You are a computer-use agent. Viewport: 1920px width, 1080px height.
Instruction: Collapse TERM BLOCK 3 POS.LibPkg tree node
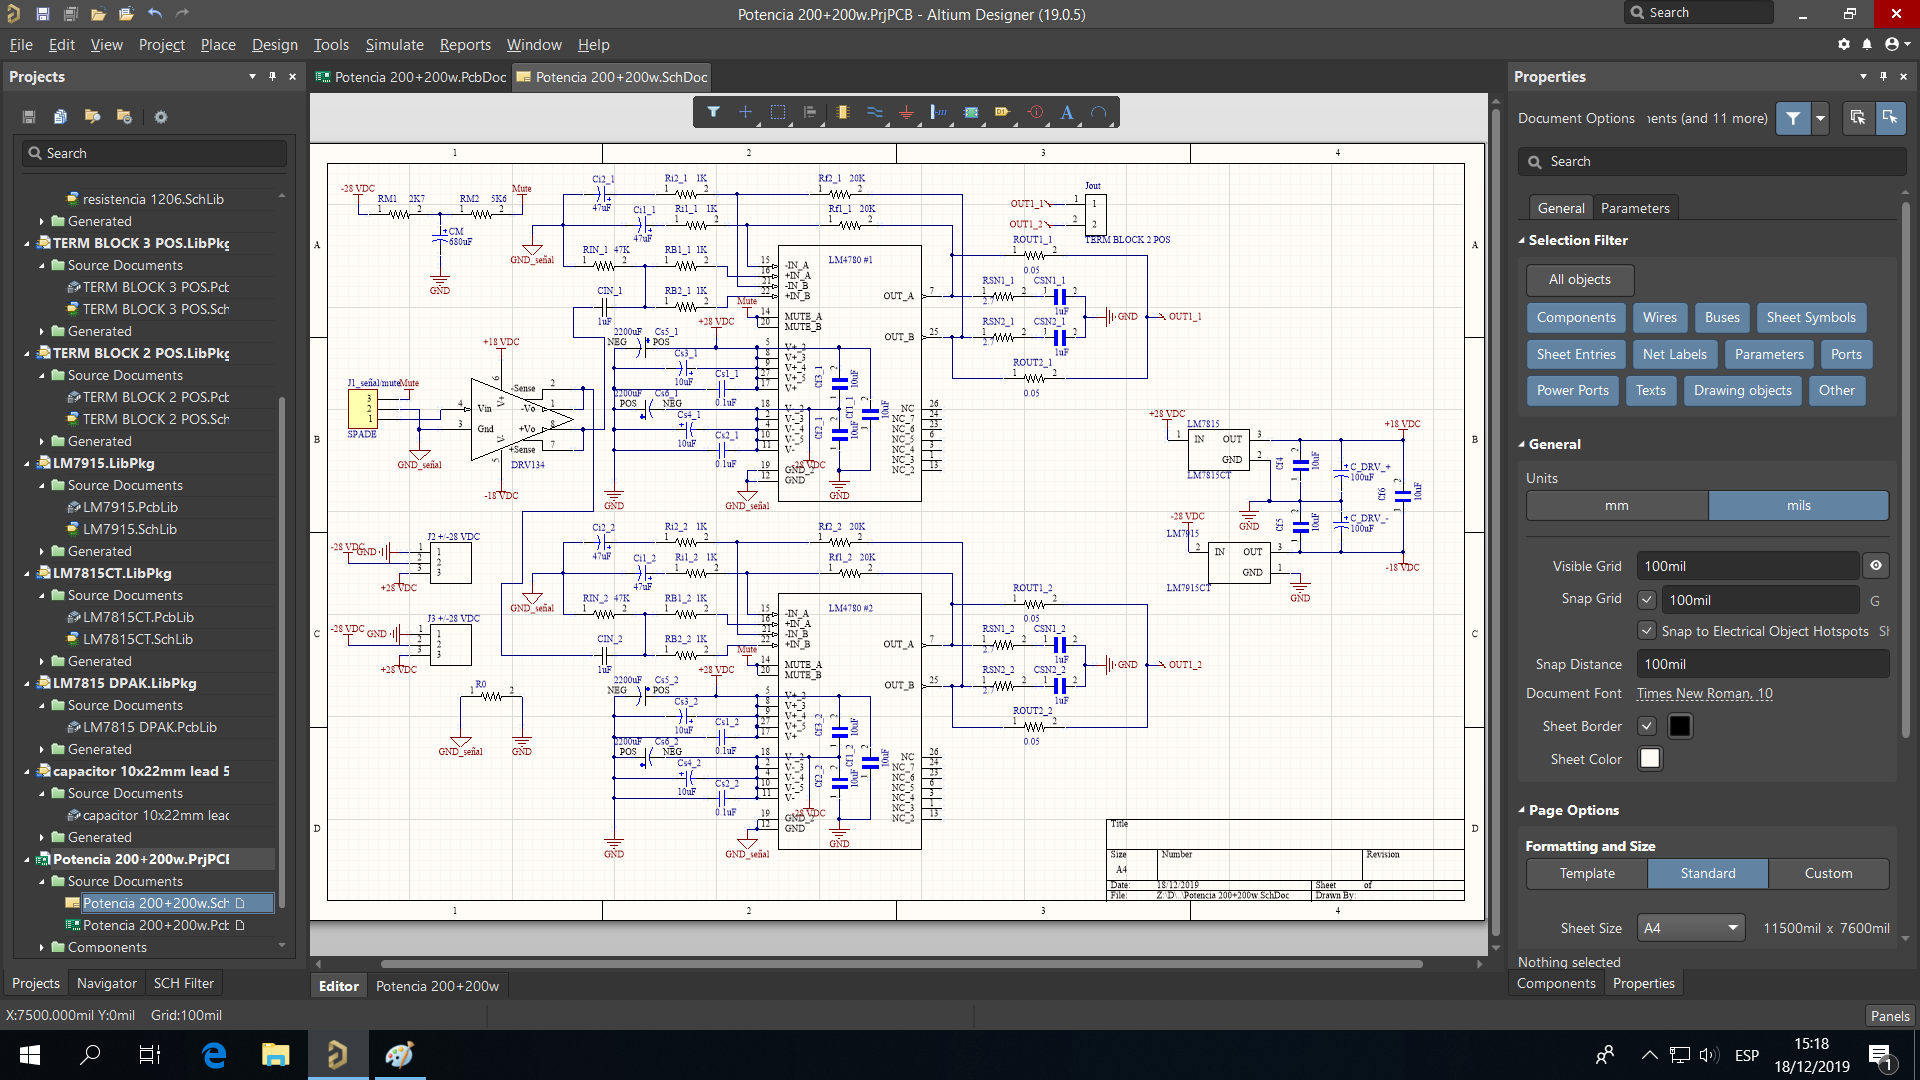click(27, 243)
